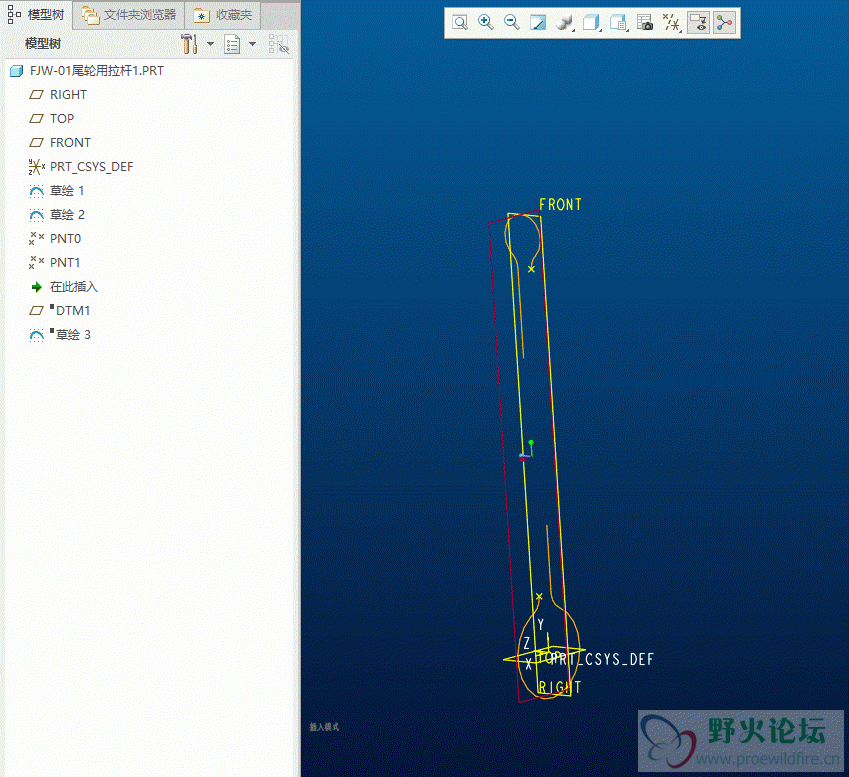Click the 草绘 3 sketch icon
Image resolution: width=849 pixels, height=777 pixels.
[36, 335]
